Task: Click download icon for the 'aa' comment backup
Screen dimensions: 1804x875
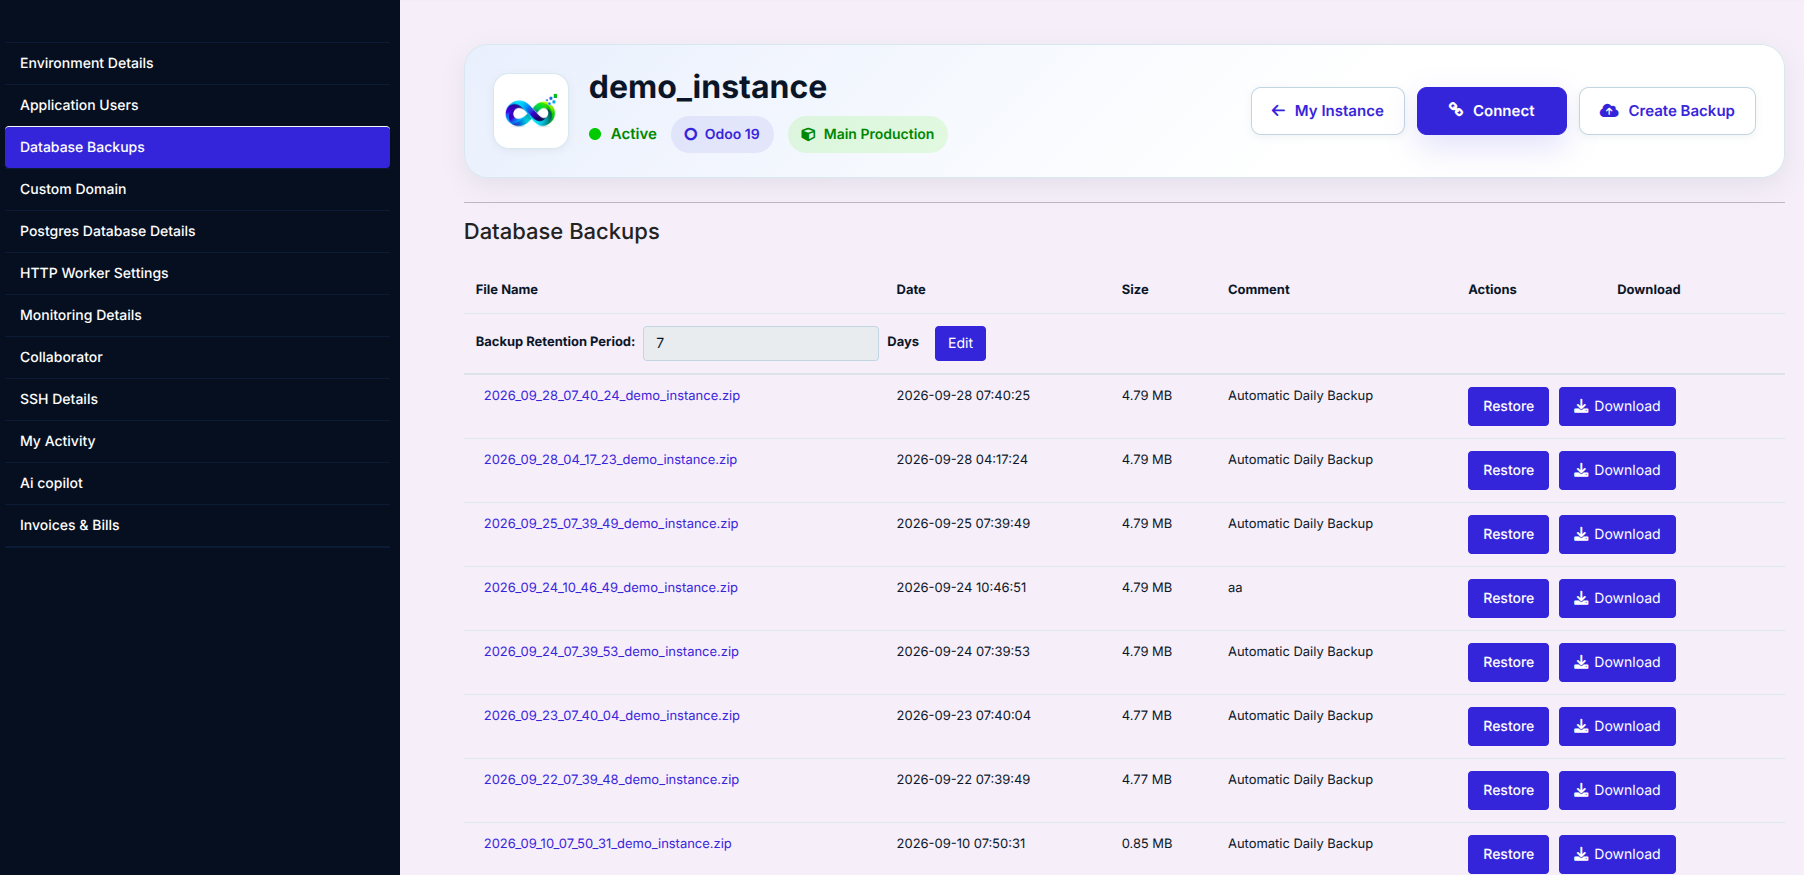Action: click(1581, 598)
